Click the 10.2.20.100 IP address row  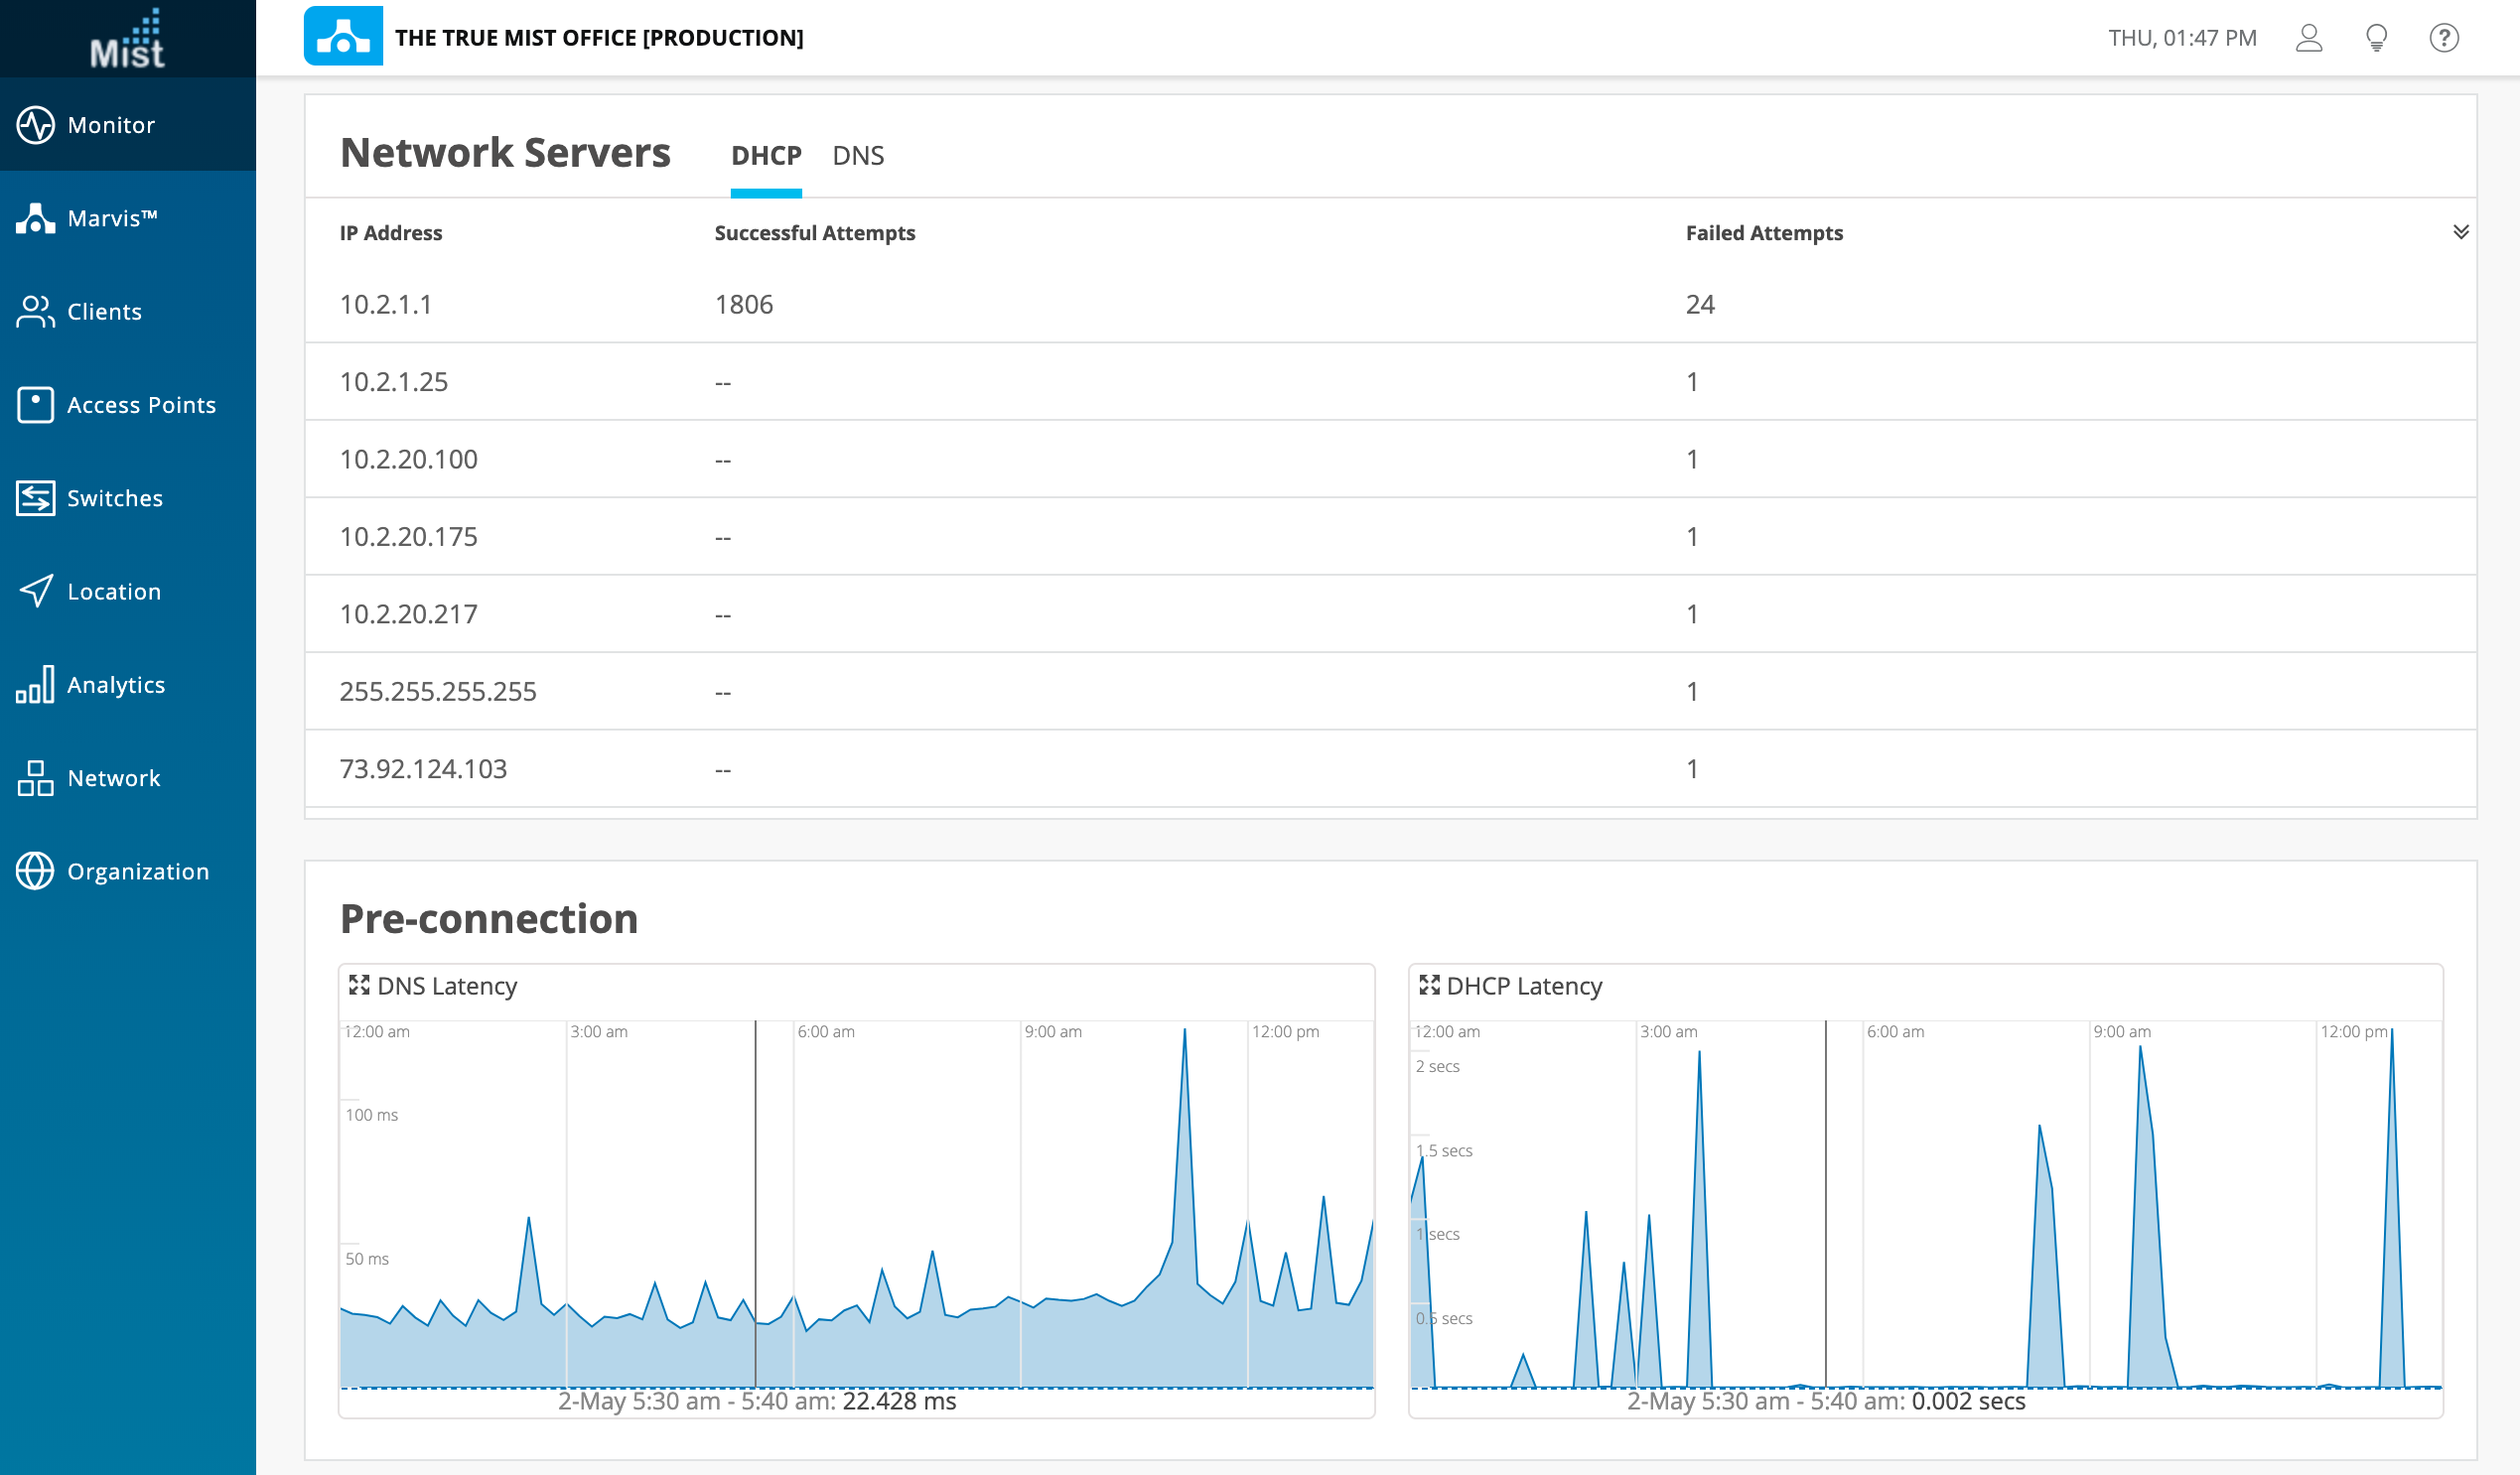coord(408,459)
